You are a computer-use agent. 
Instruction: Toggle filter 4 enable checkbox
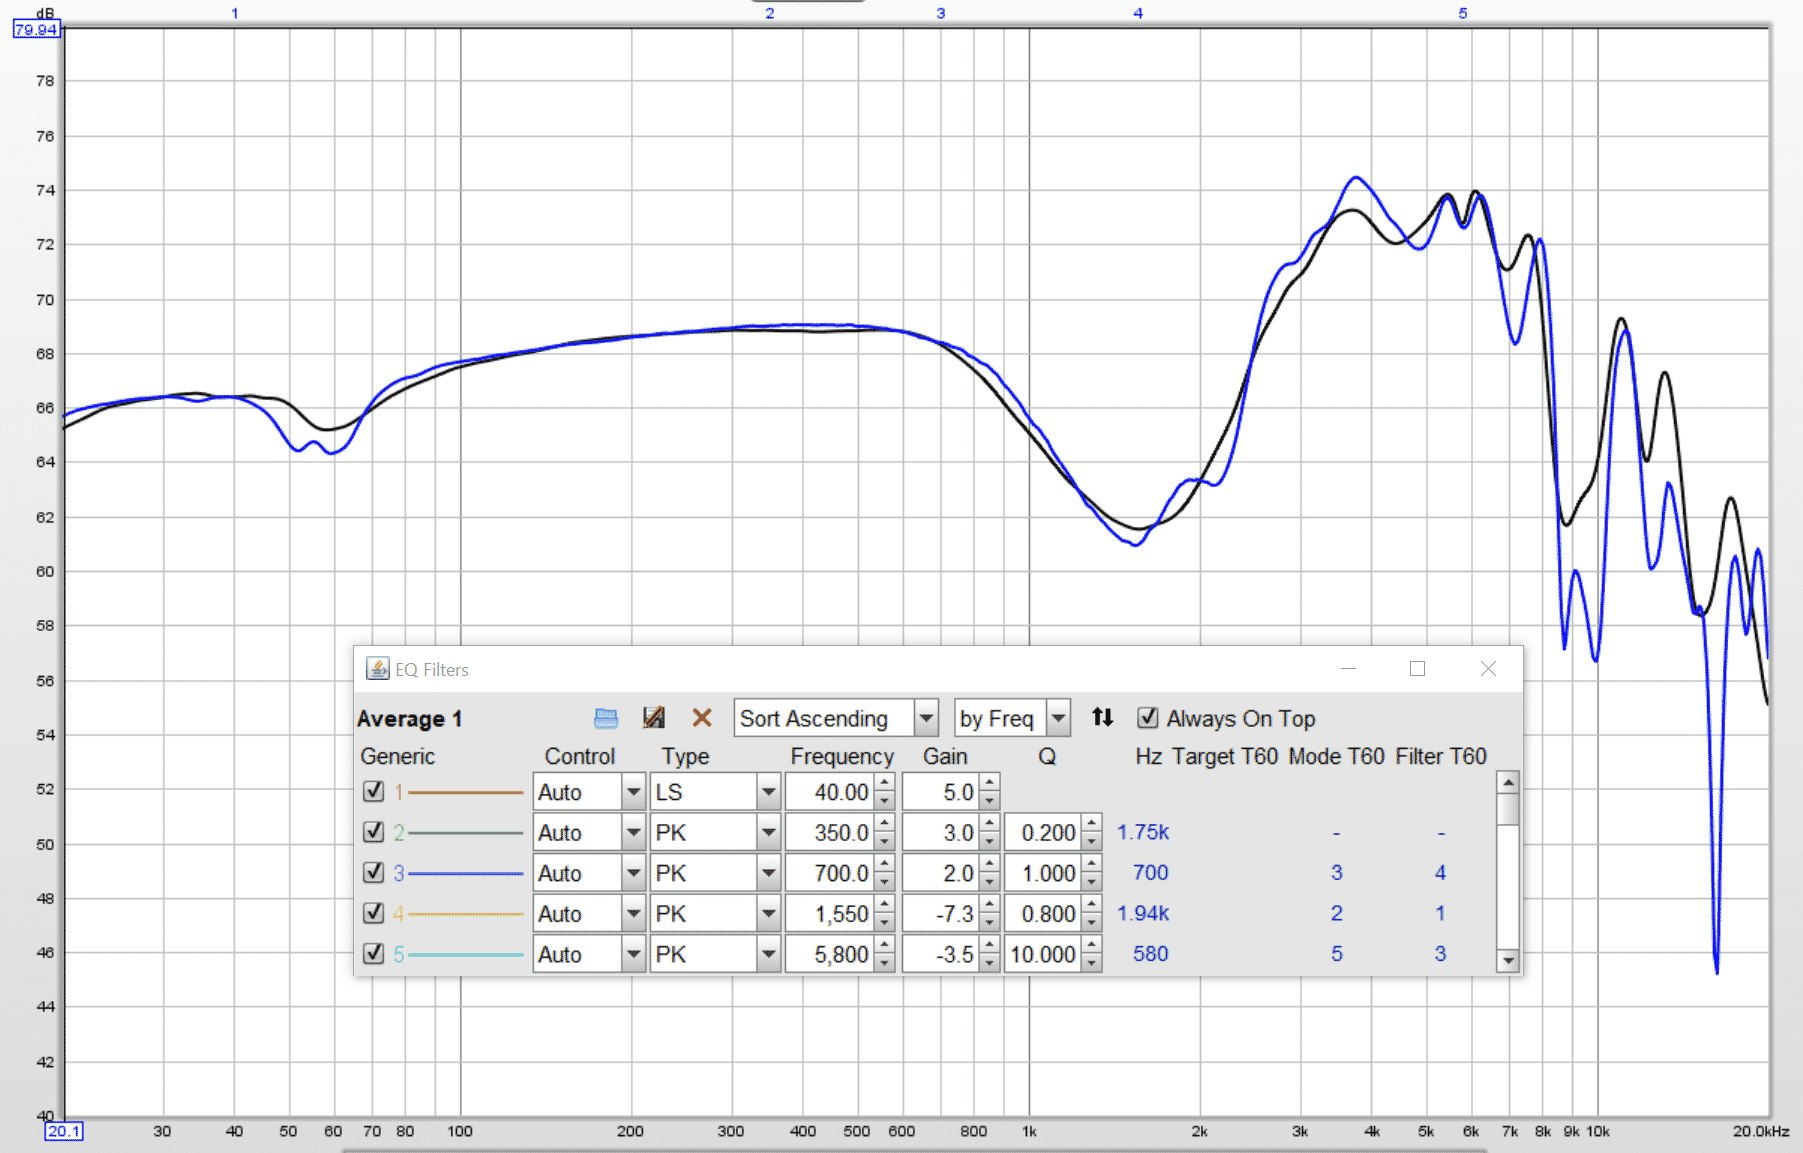(x=374, y=913)
